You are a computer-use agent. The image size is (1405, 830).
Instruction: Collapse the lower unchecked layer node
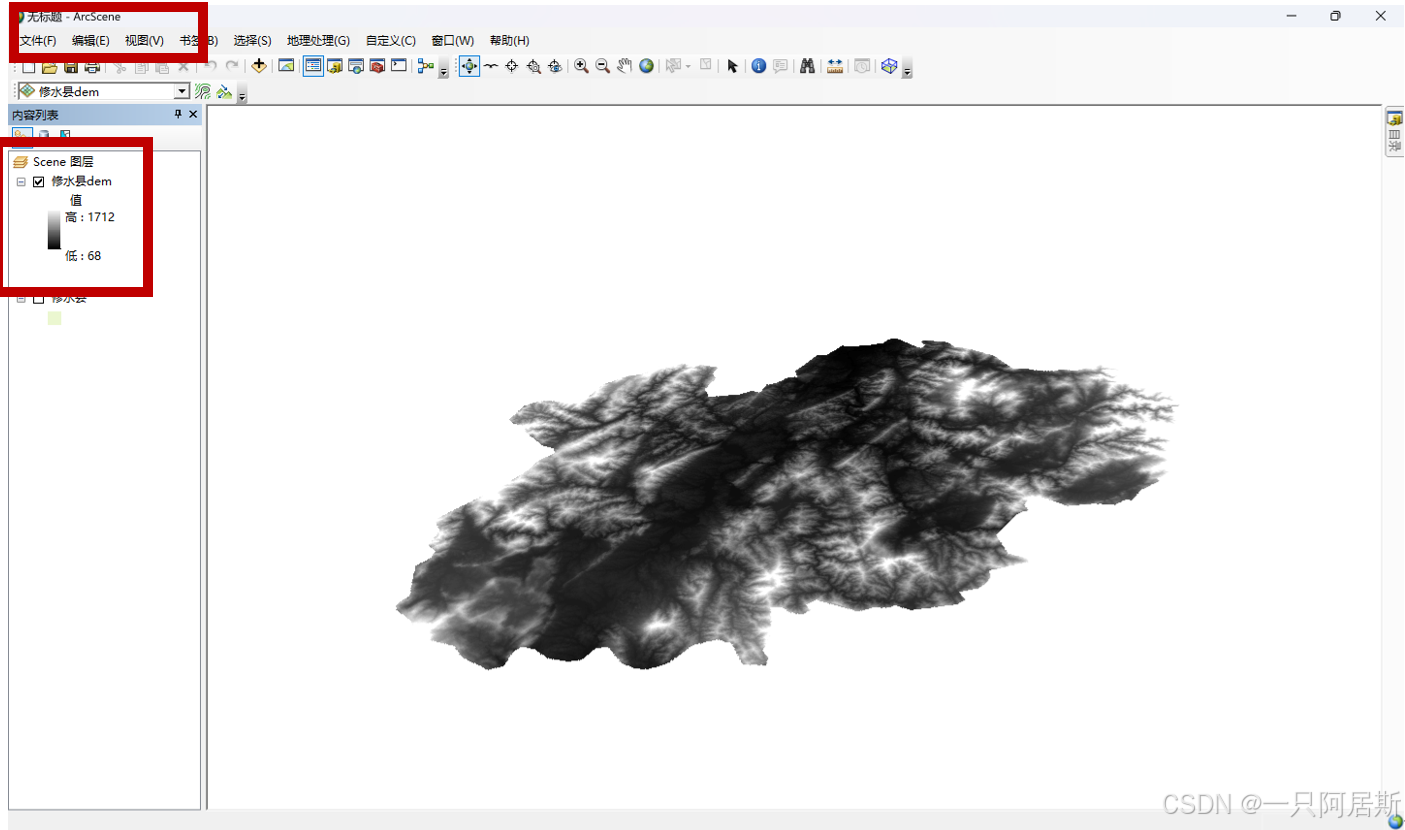(21, 298)
